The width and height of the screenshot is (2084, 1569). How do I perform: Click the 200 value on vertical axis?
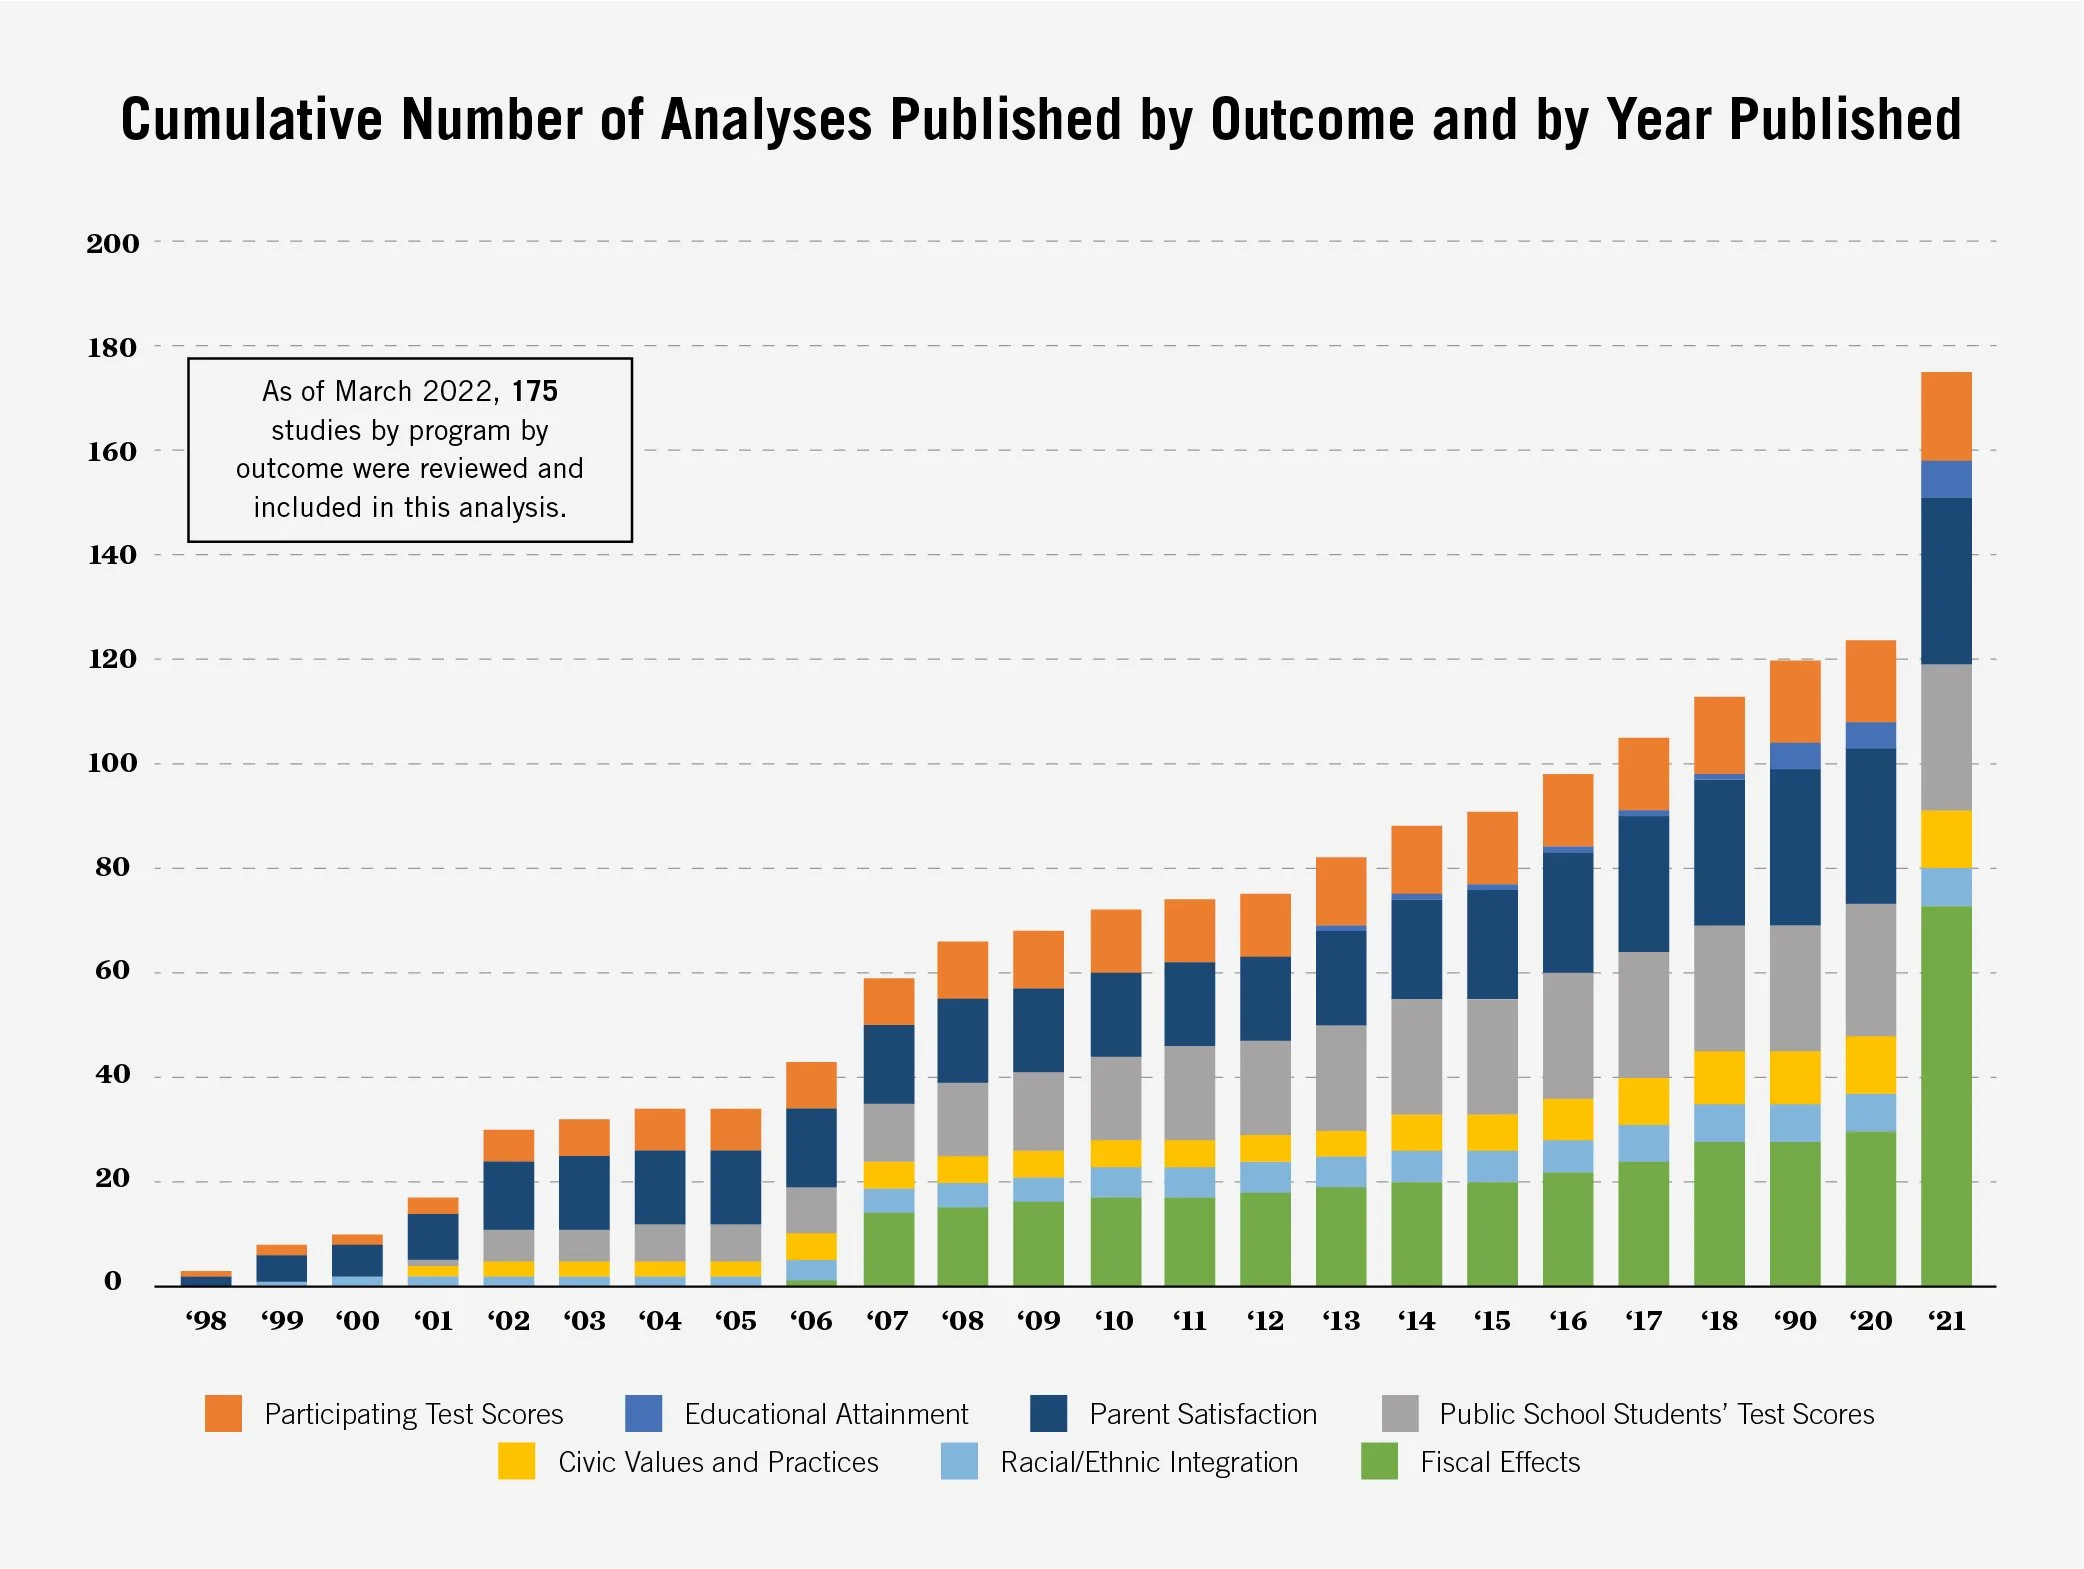[112, 243]
